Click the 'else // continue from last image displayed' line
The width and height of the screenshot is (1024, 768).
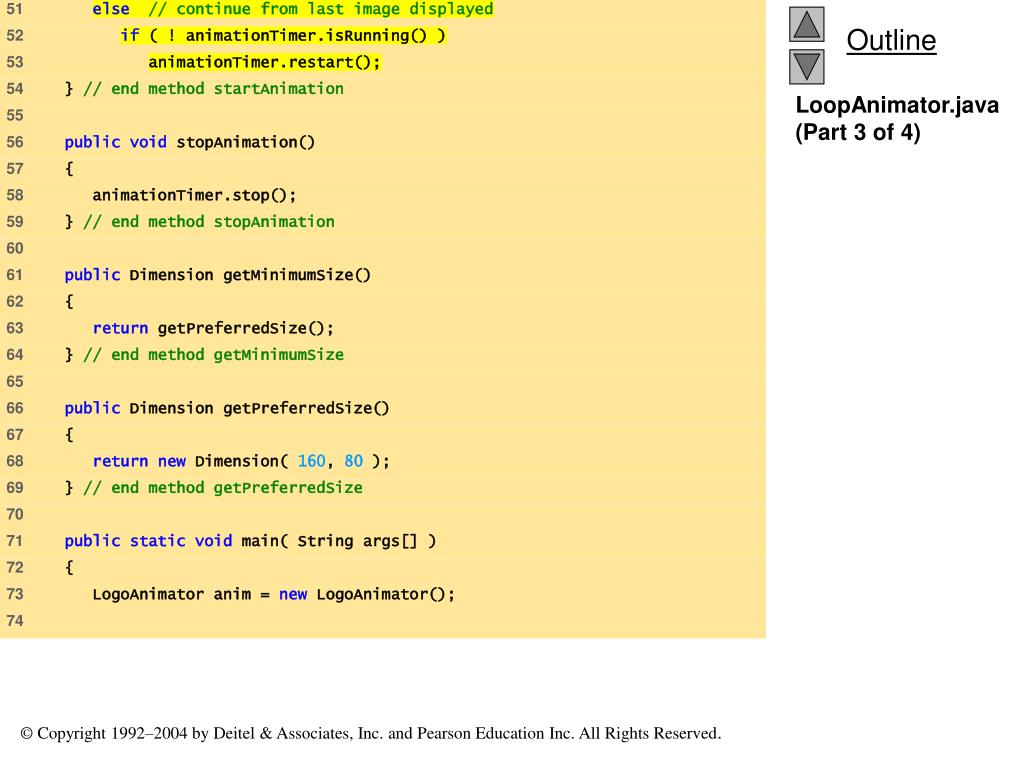(293, 9)
